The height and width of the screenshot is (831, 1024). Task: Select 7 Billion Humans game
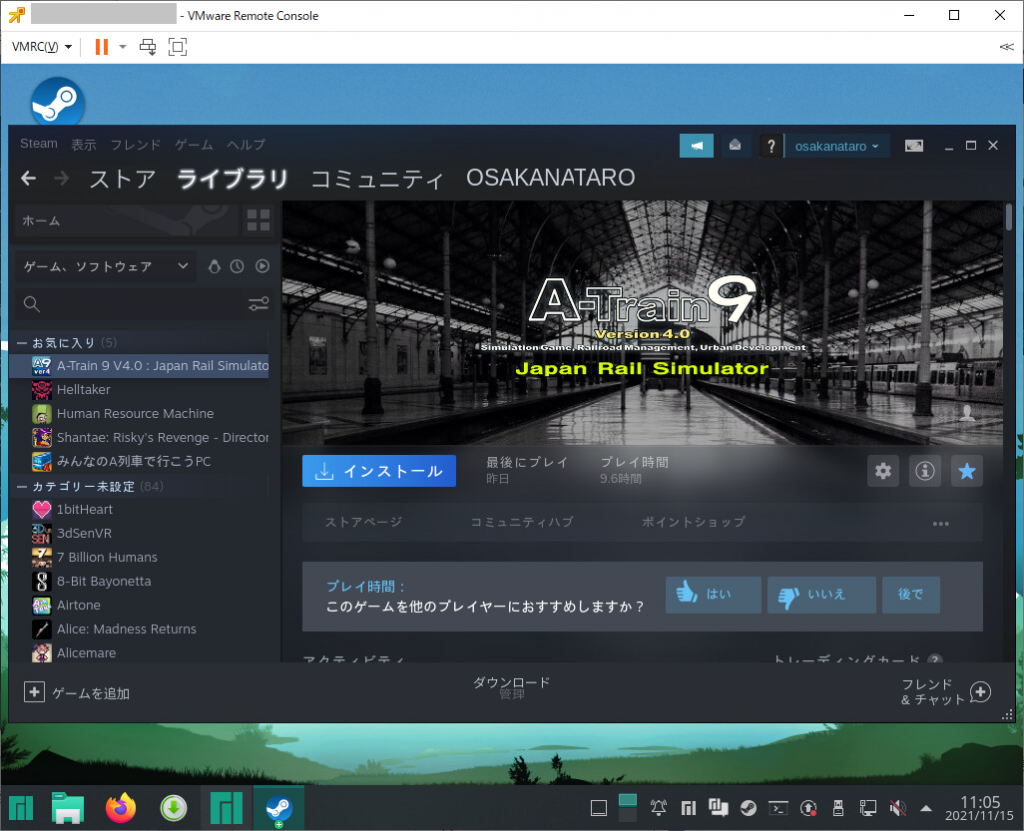tap(139, 557)
